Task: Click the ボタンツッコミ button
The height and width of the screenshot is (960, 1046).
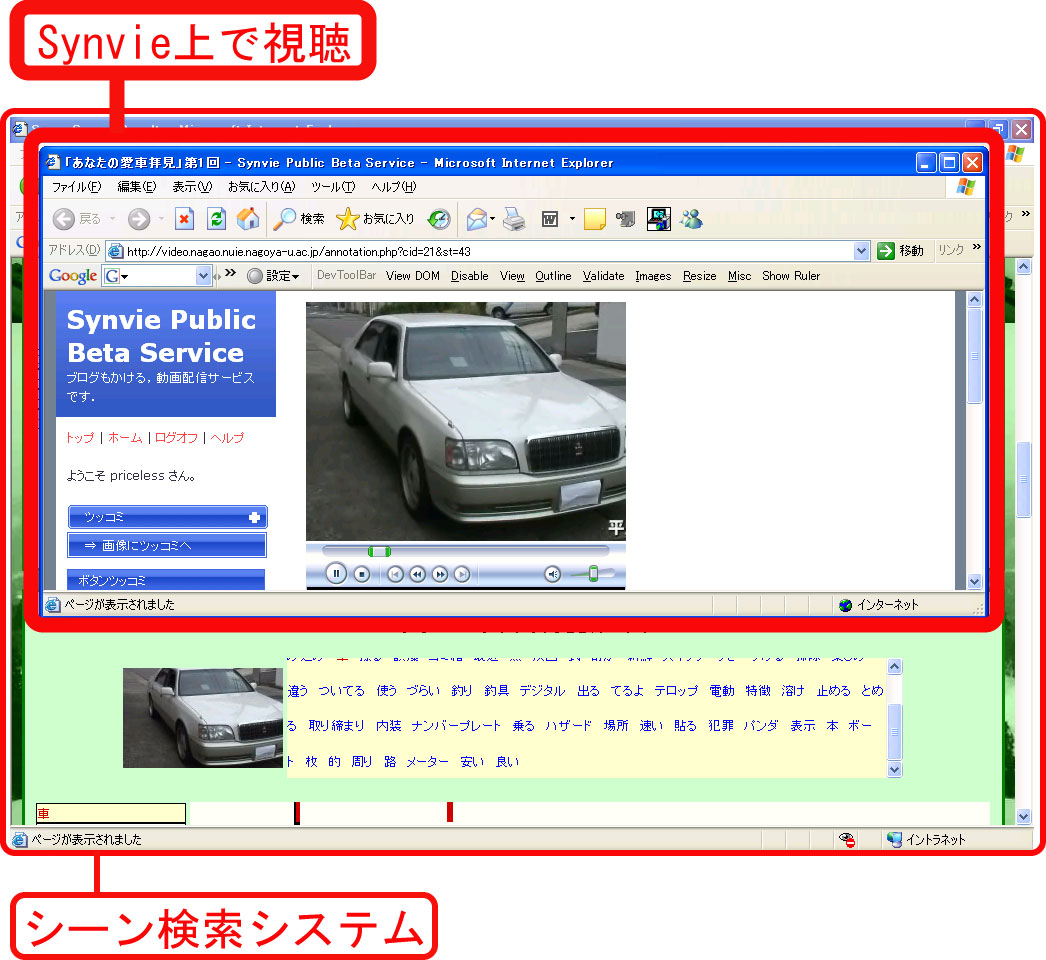Action: 166,580
